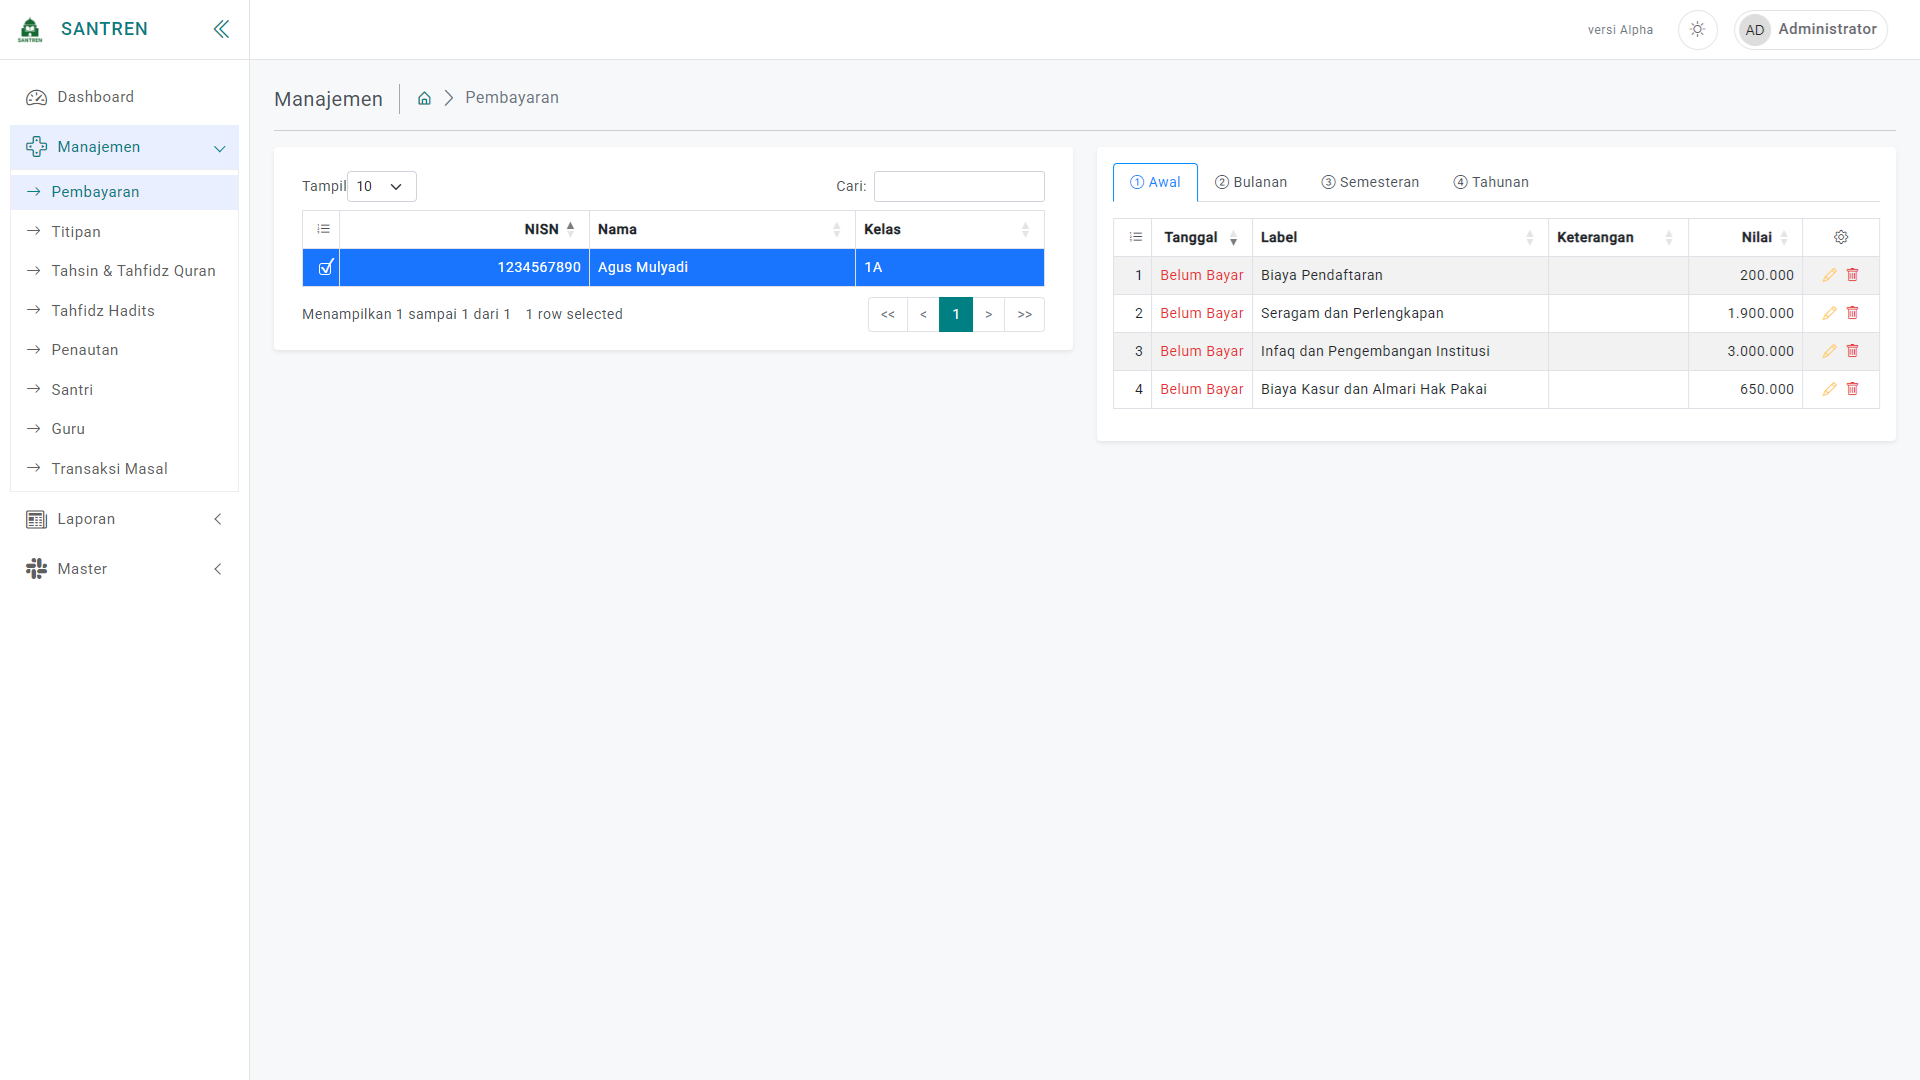Click the Dashboard gauge icon
Viewport: 1920px width, 1080px height.
tap(36, 97)
